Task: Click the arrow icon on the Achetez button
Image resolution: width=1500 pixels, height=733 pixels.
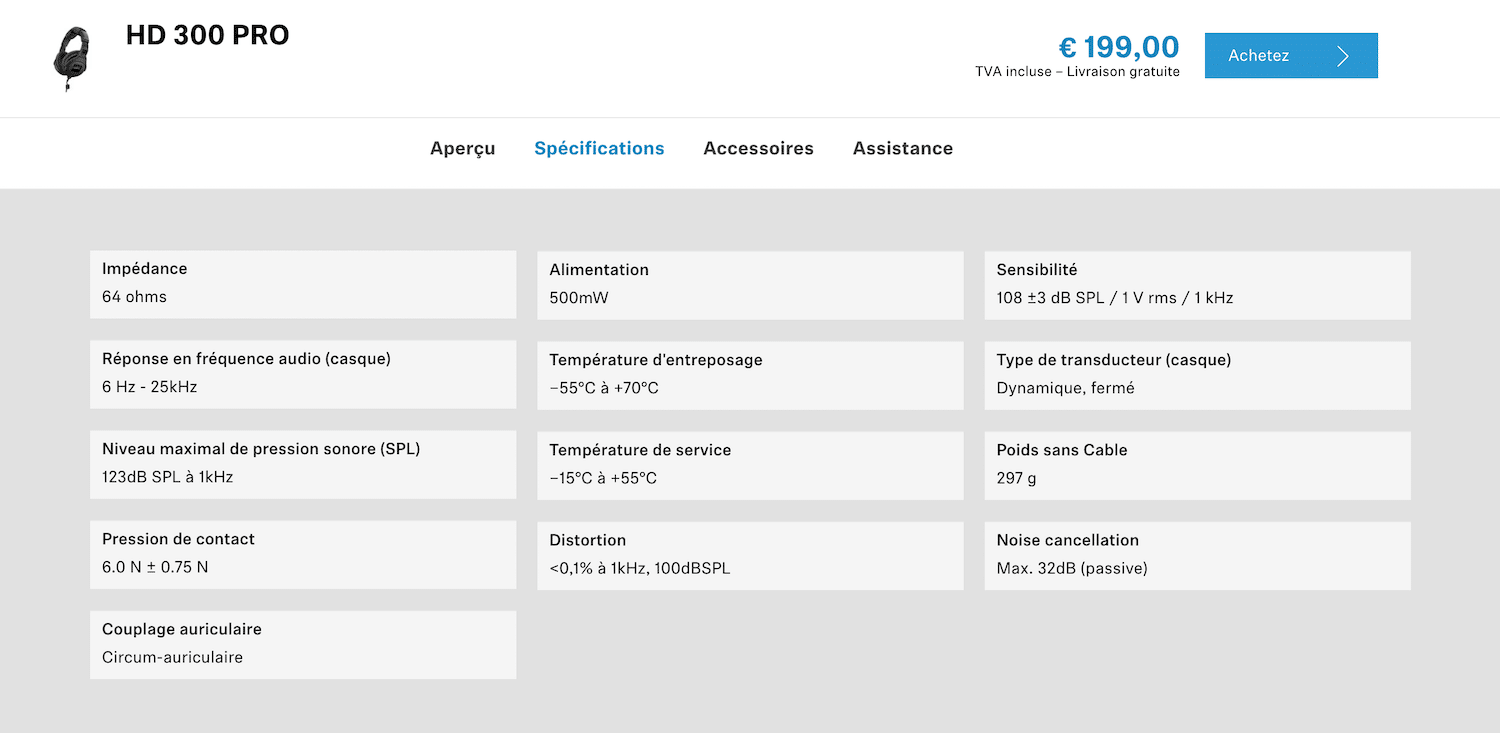Action: 1343,56
